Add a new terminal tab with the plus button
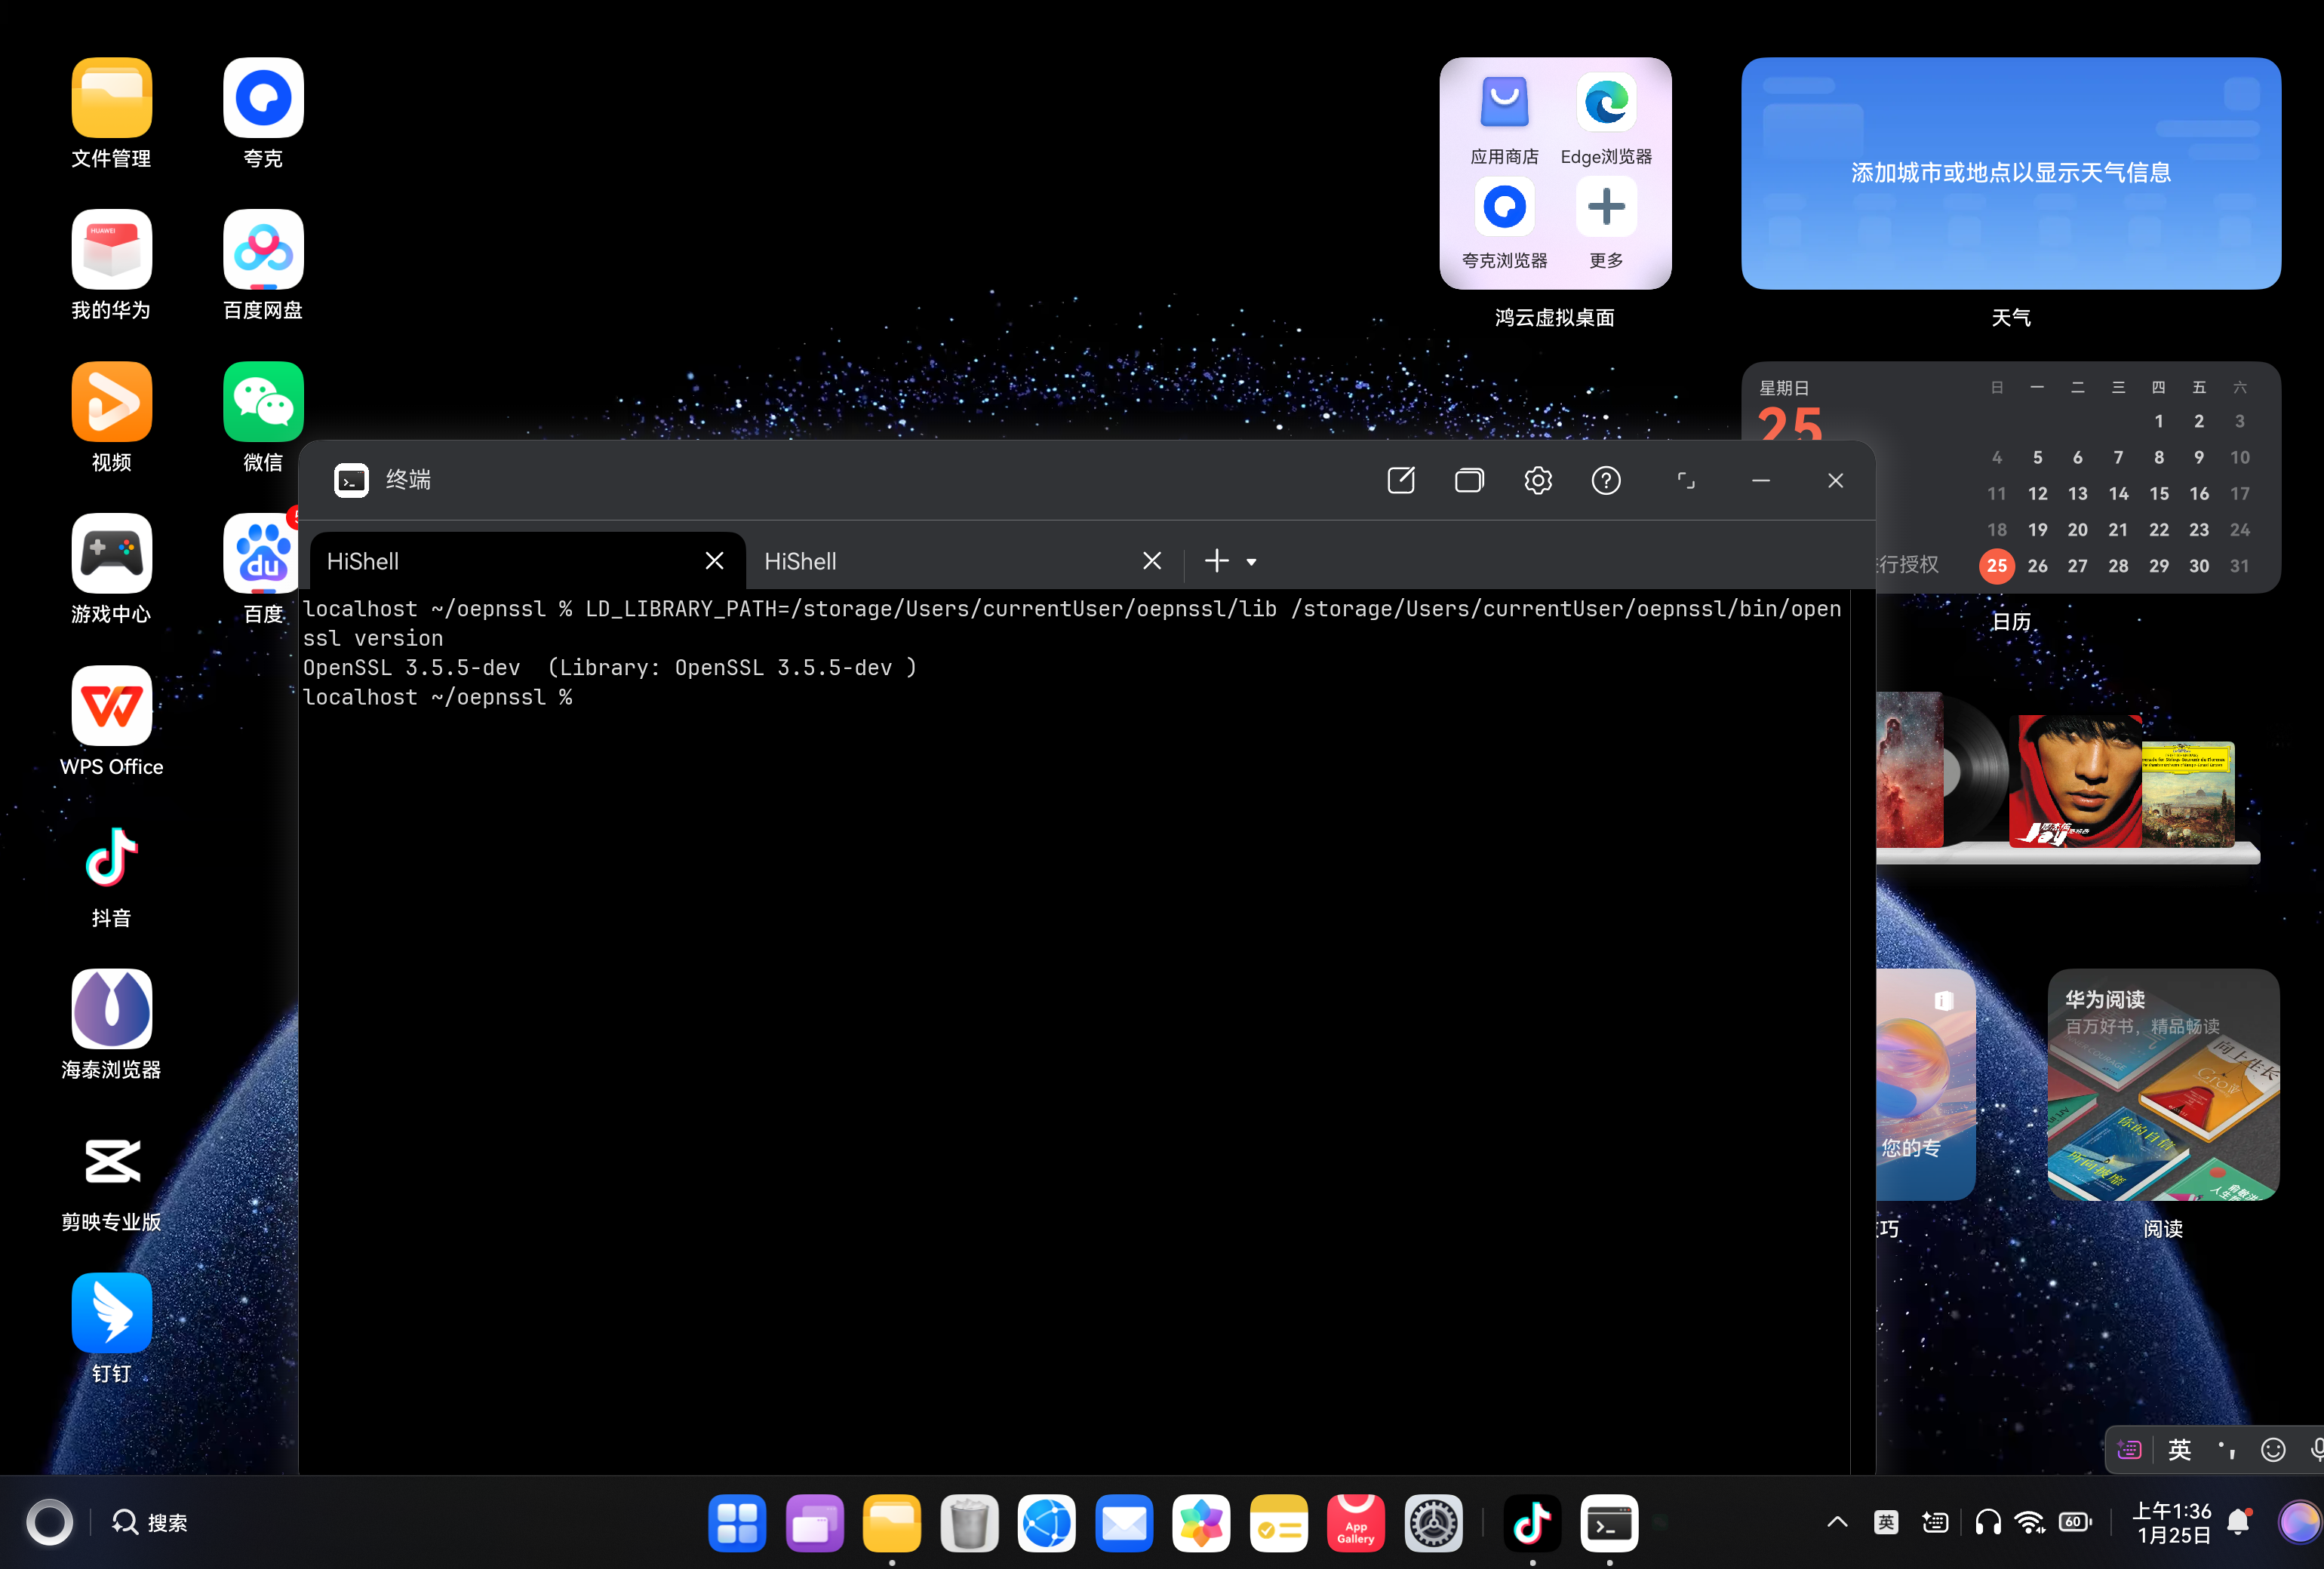Image resolution: width=2324 pixels, height=1569 pixels. coord(1216,561)
